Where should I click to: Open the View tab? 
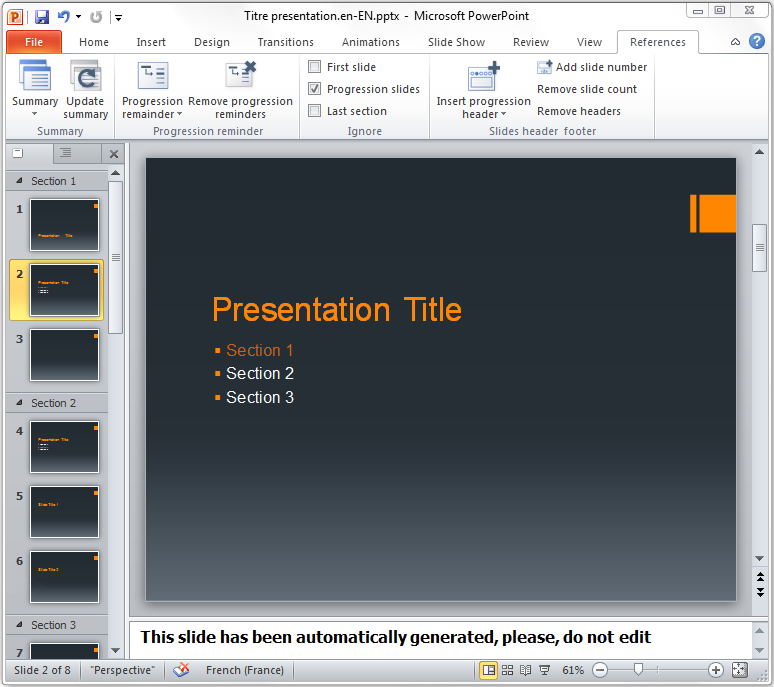pos(589,42)
